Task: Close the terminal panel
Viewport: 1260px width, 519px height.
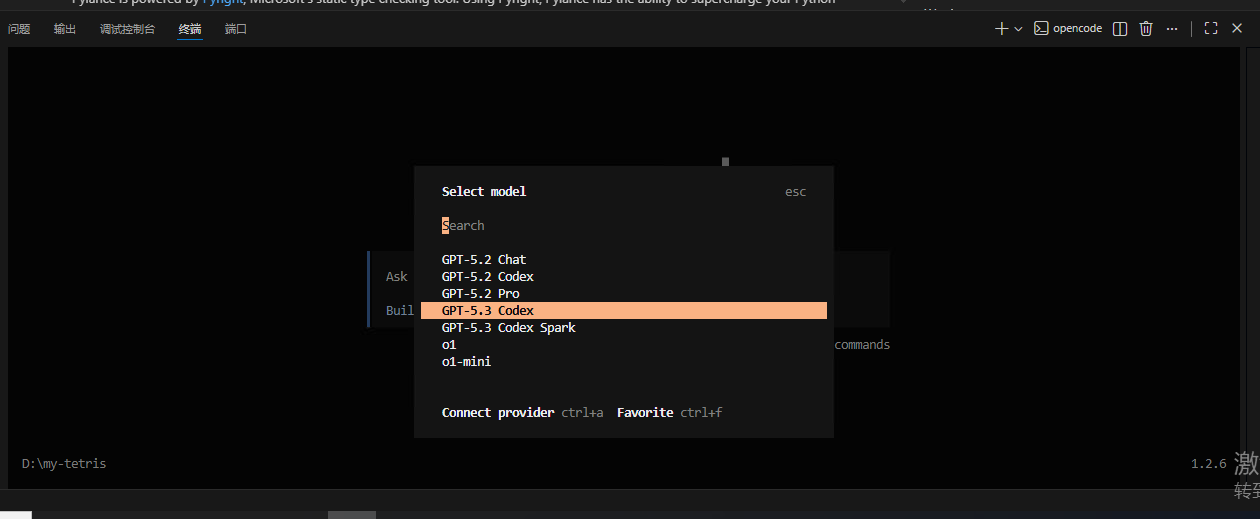Action: [x=1237, y=29]
